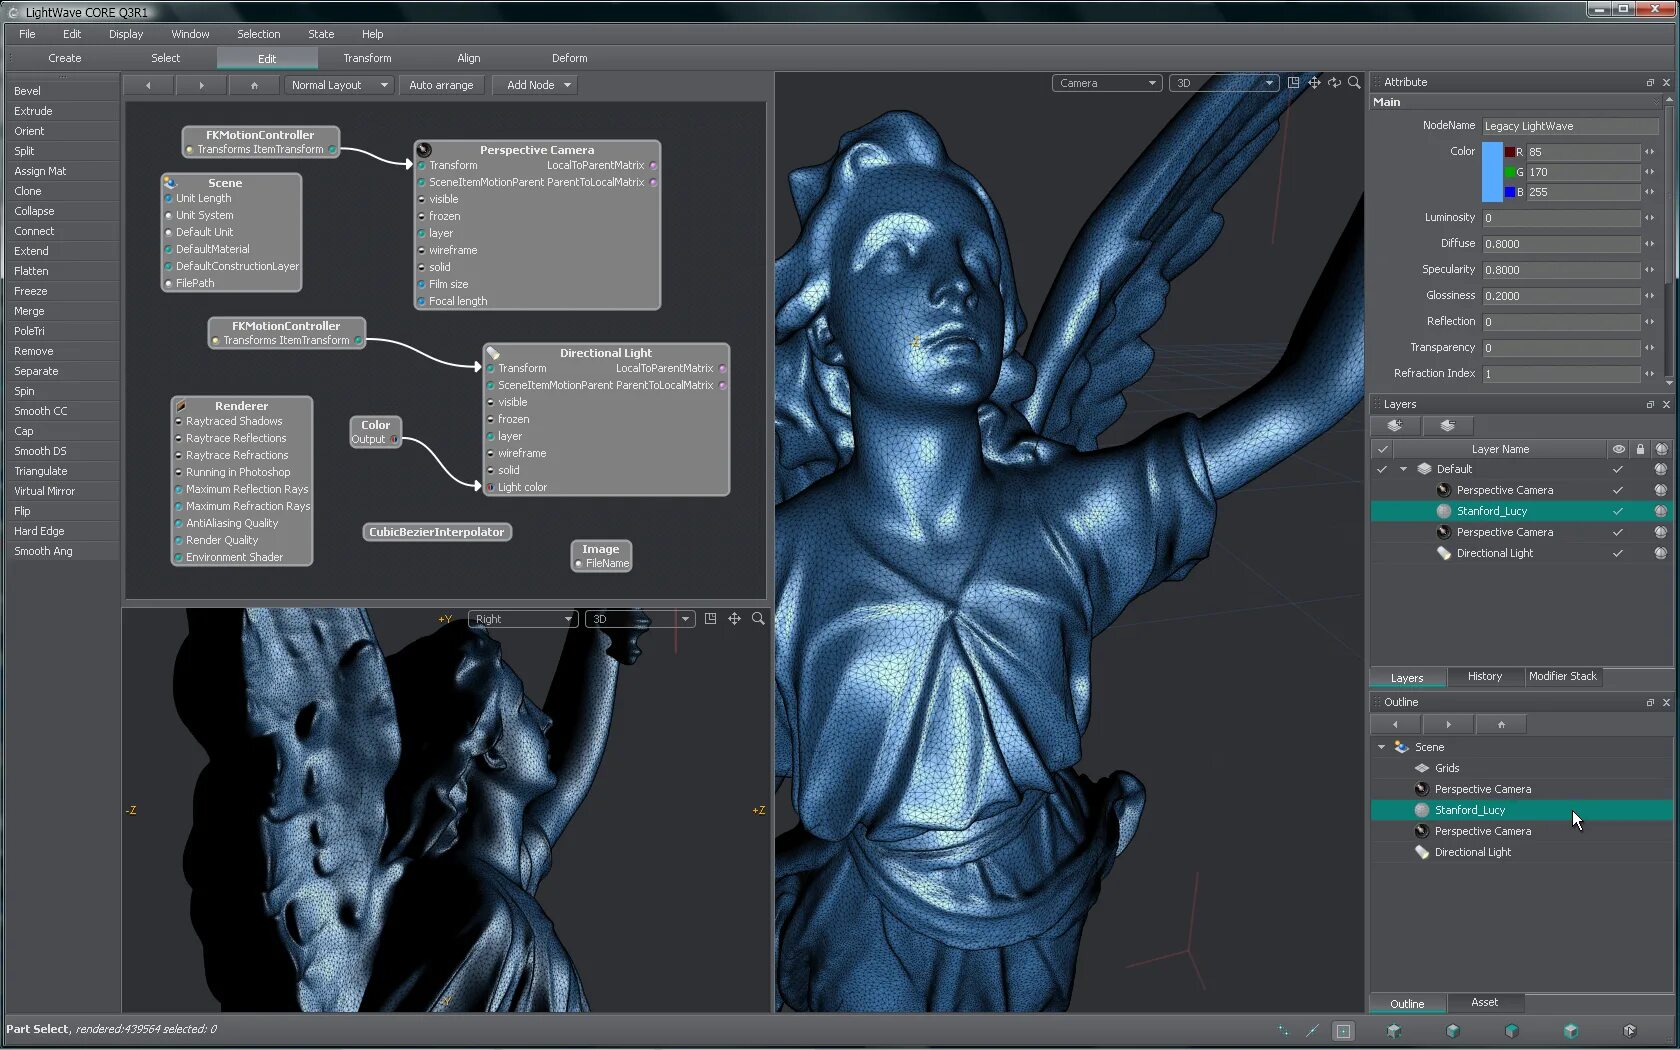Click the Specularity value slider arrows
This screenshot has width=1680, height=1050.
(1649, 270)
